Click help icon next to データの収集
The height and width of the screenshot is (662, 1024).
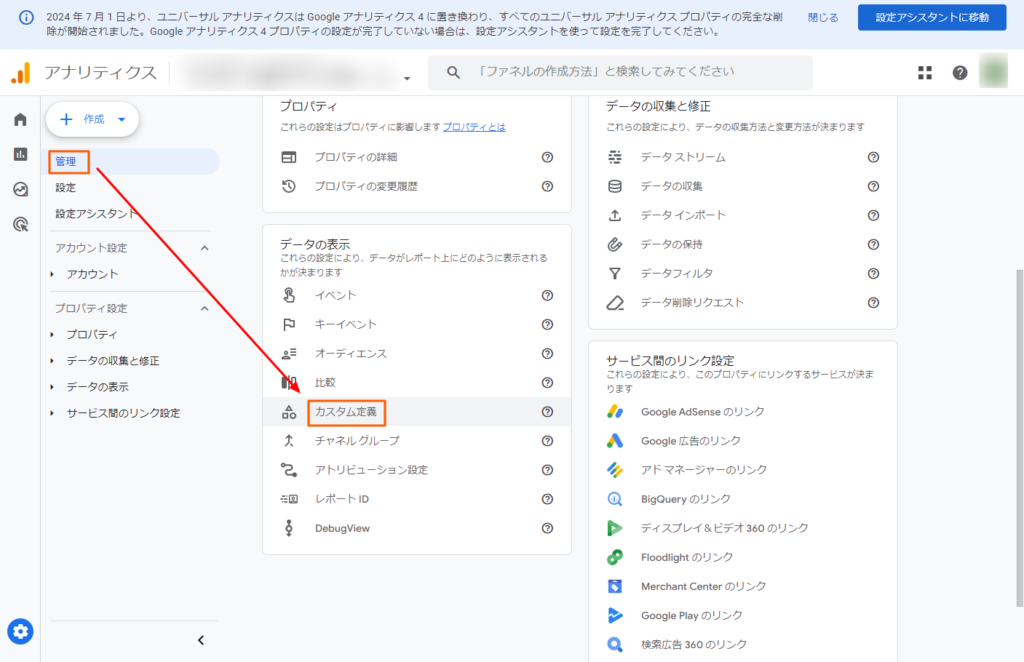pyautogui.click(x=873, y=186)
